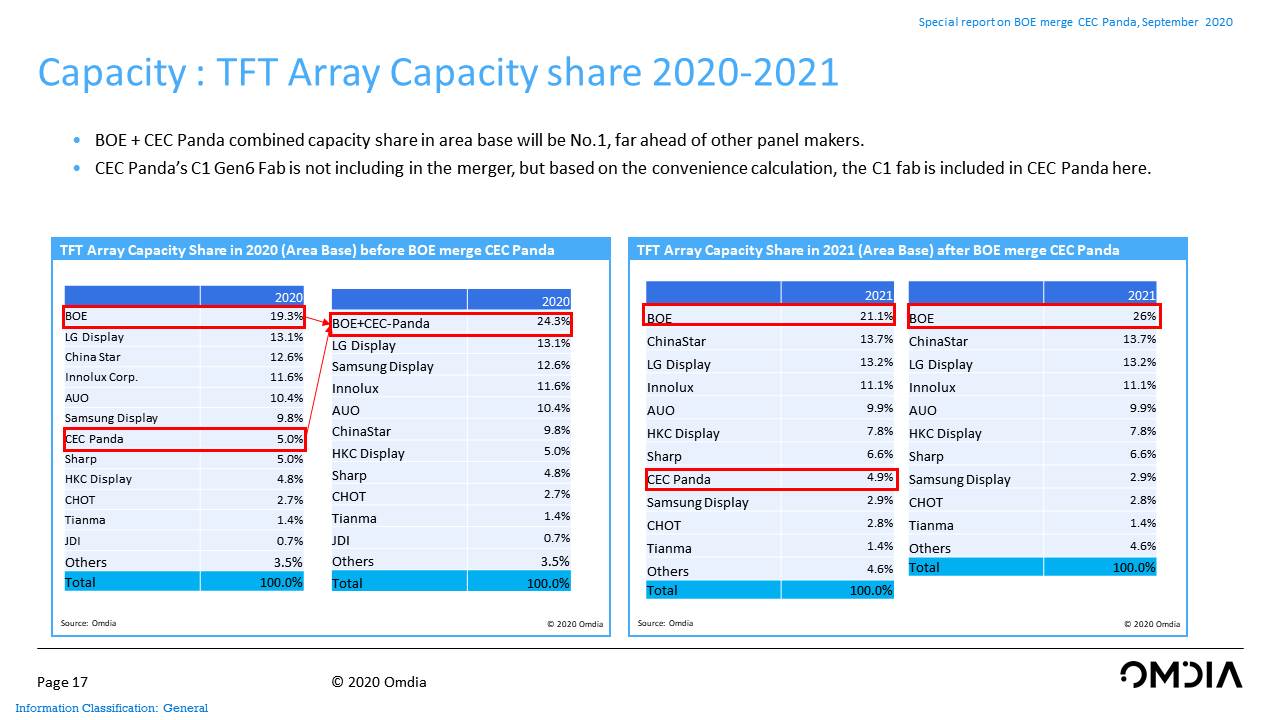The height and width of the screenshot is (720, 1280).
Task: Select the "BOE" label in the 19.3% row
Action: 76,316
